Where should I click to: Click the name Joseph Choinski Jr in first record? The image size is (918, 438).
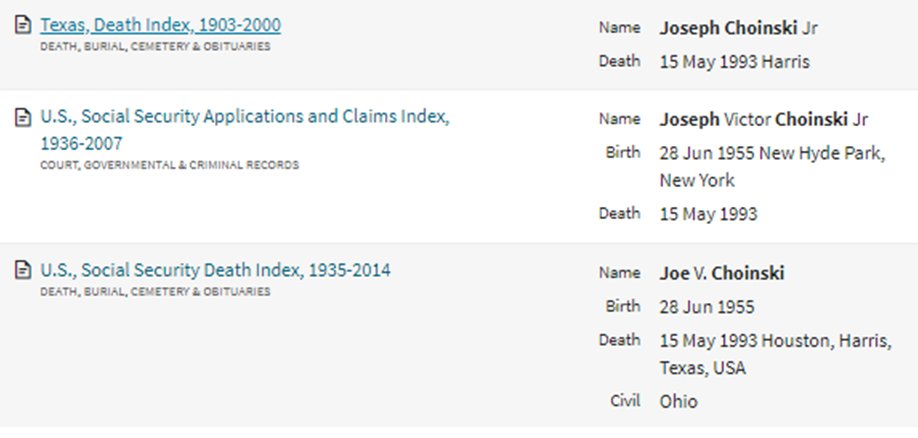pyautogui.click(x=738, y=28)
